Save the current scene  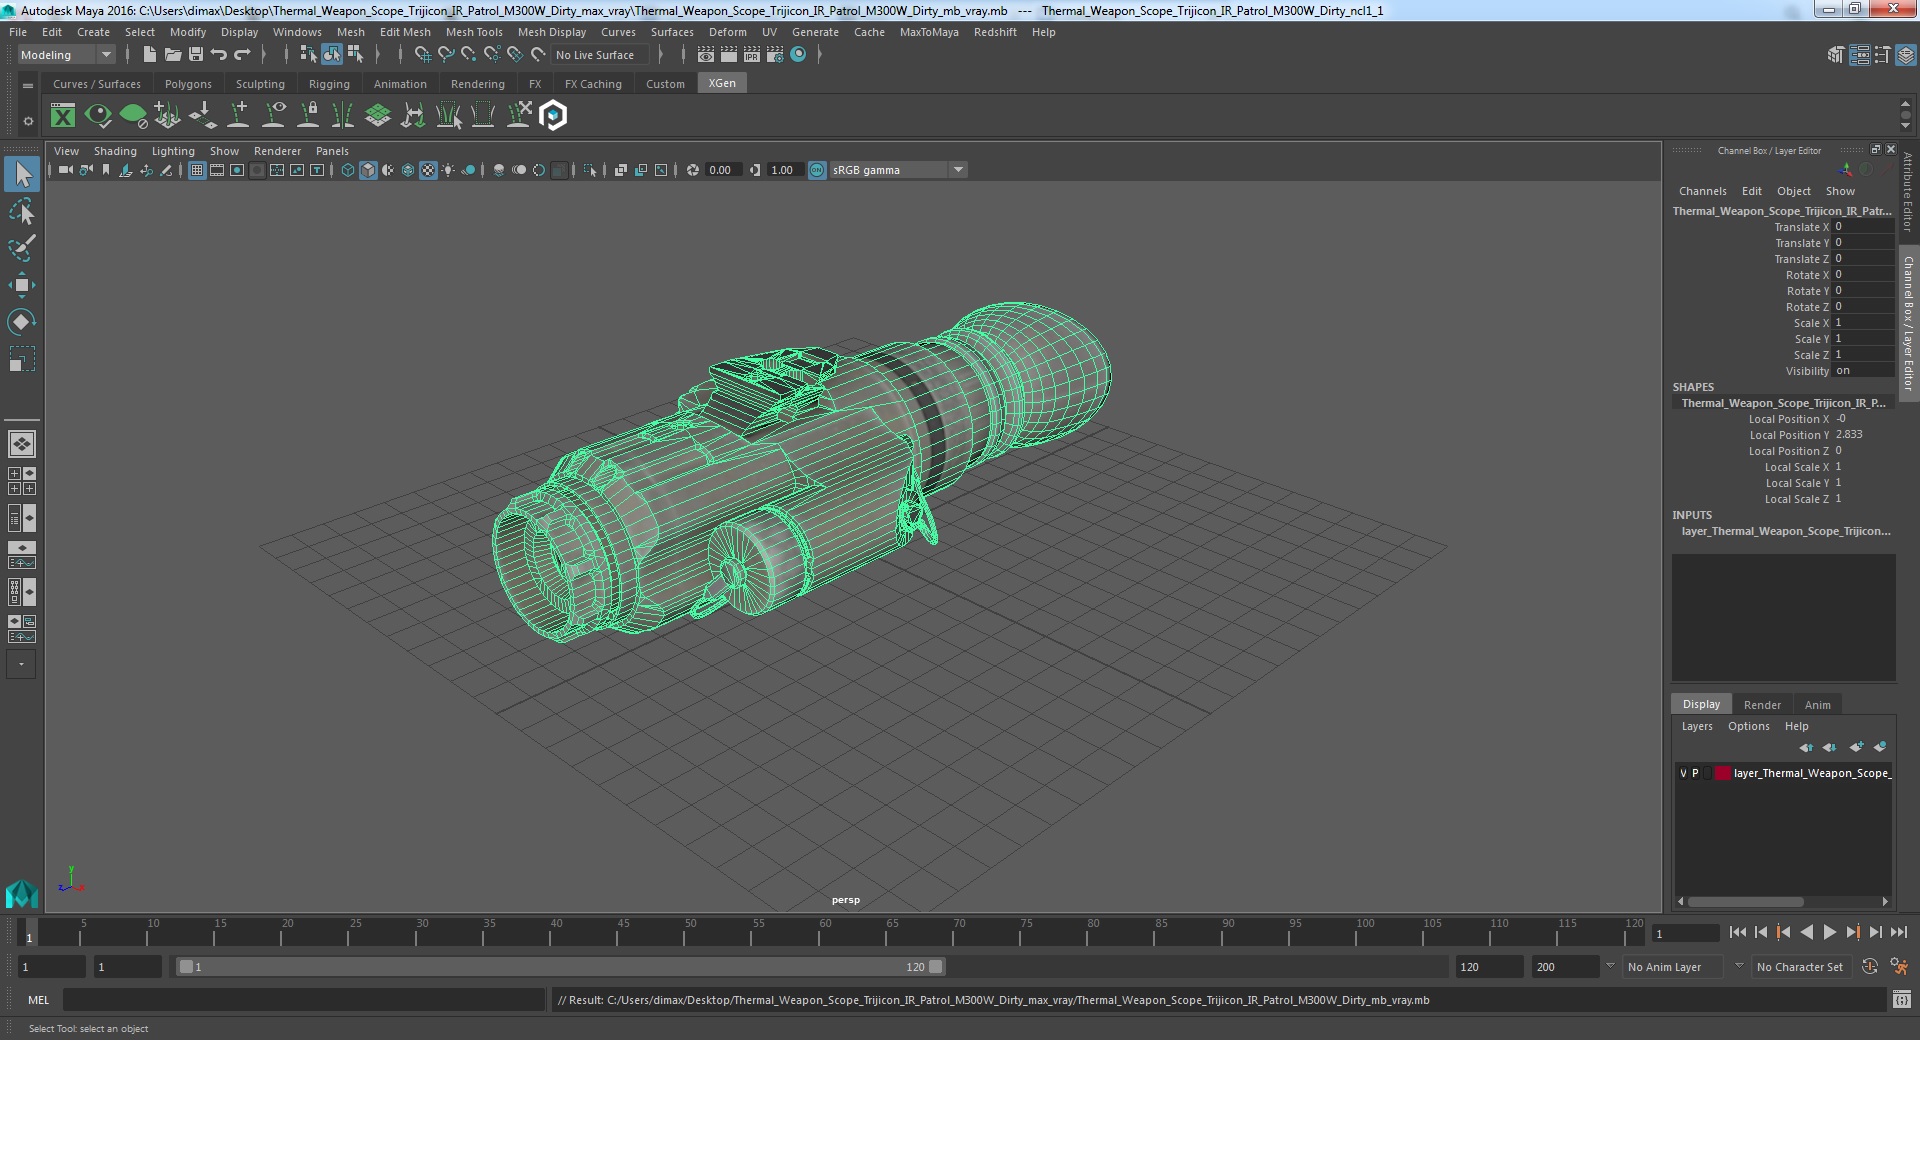point(196,55)
